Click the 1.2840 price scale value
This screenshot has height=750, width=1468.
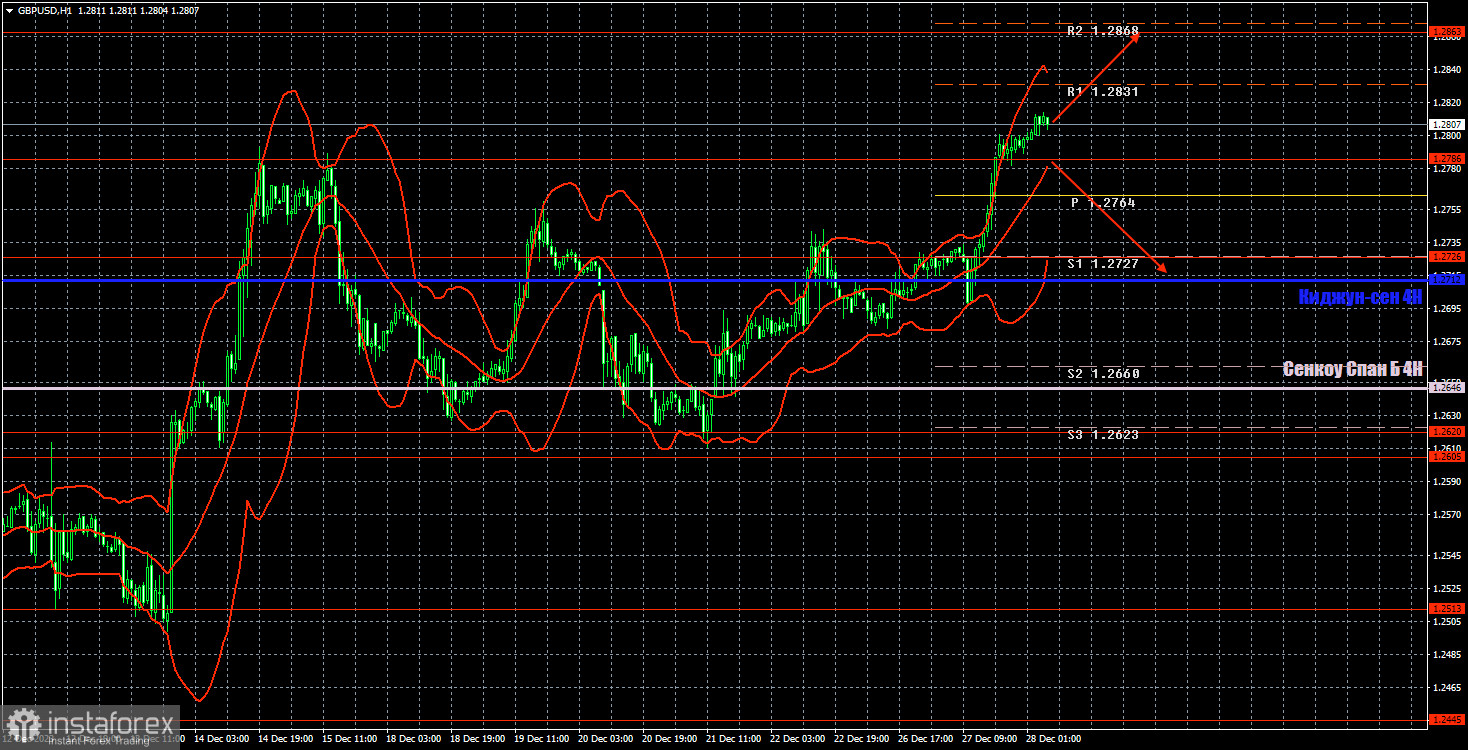[1447, 69]
